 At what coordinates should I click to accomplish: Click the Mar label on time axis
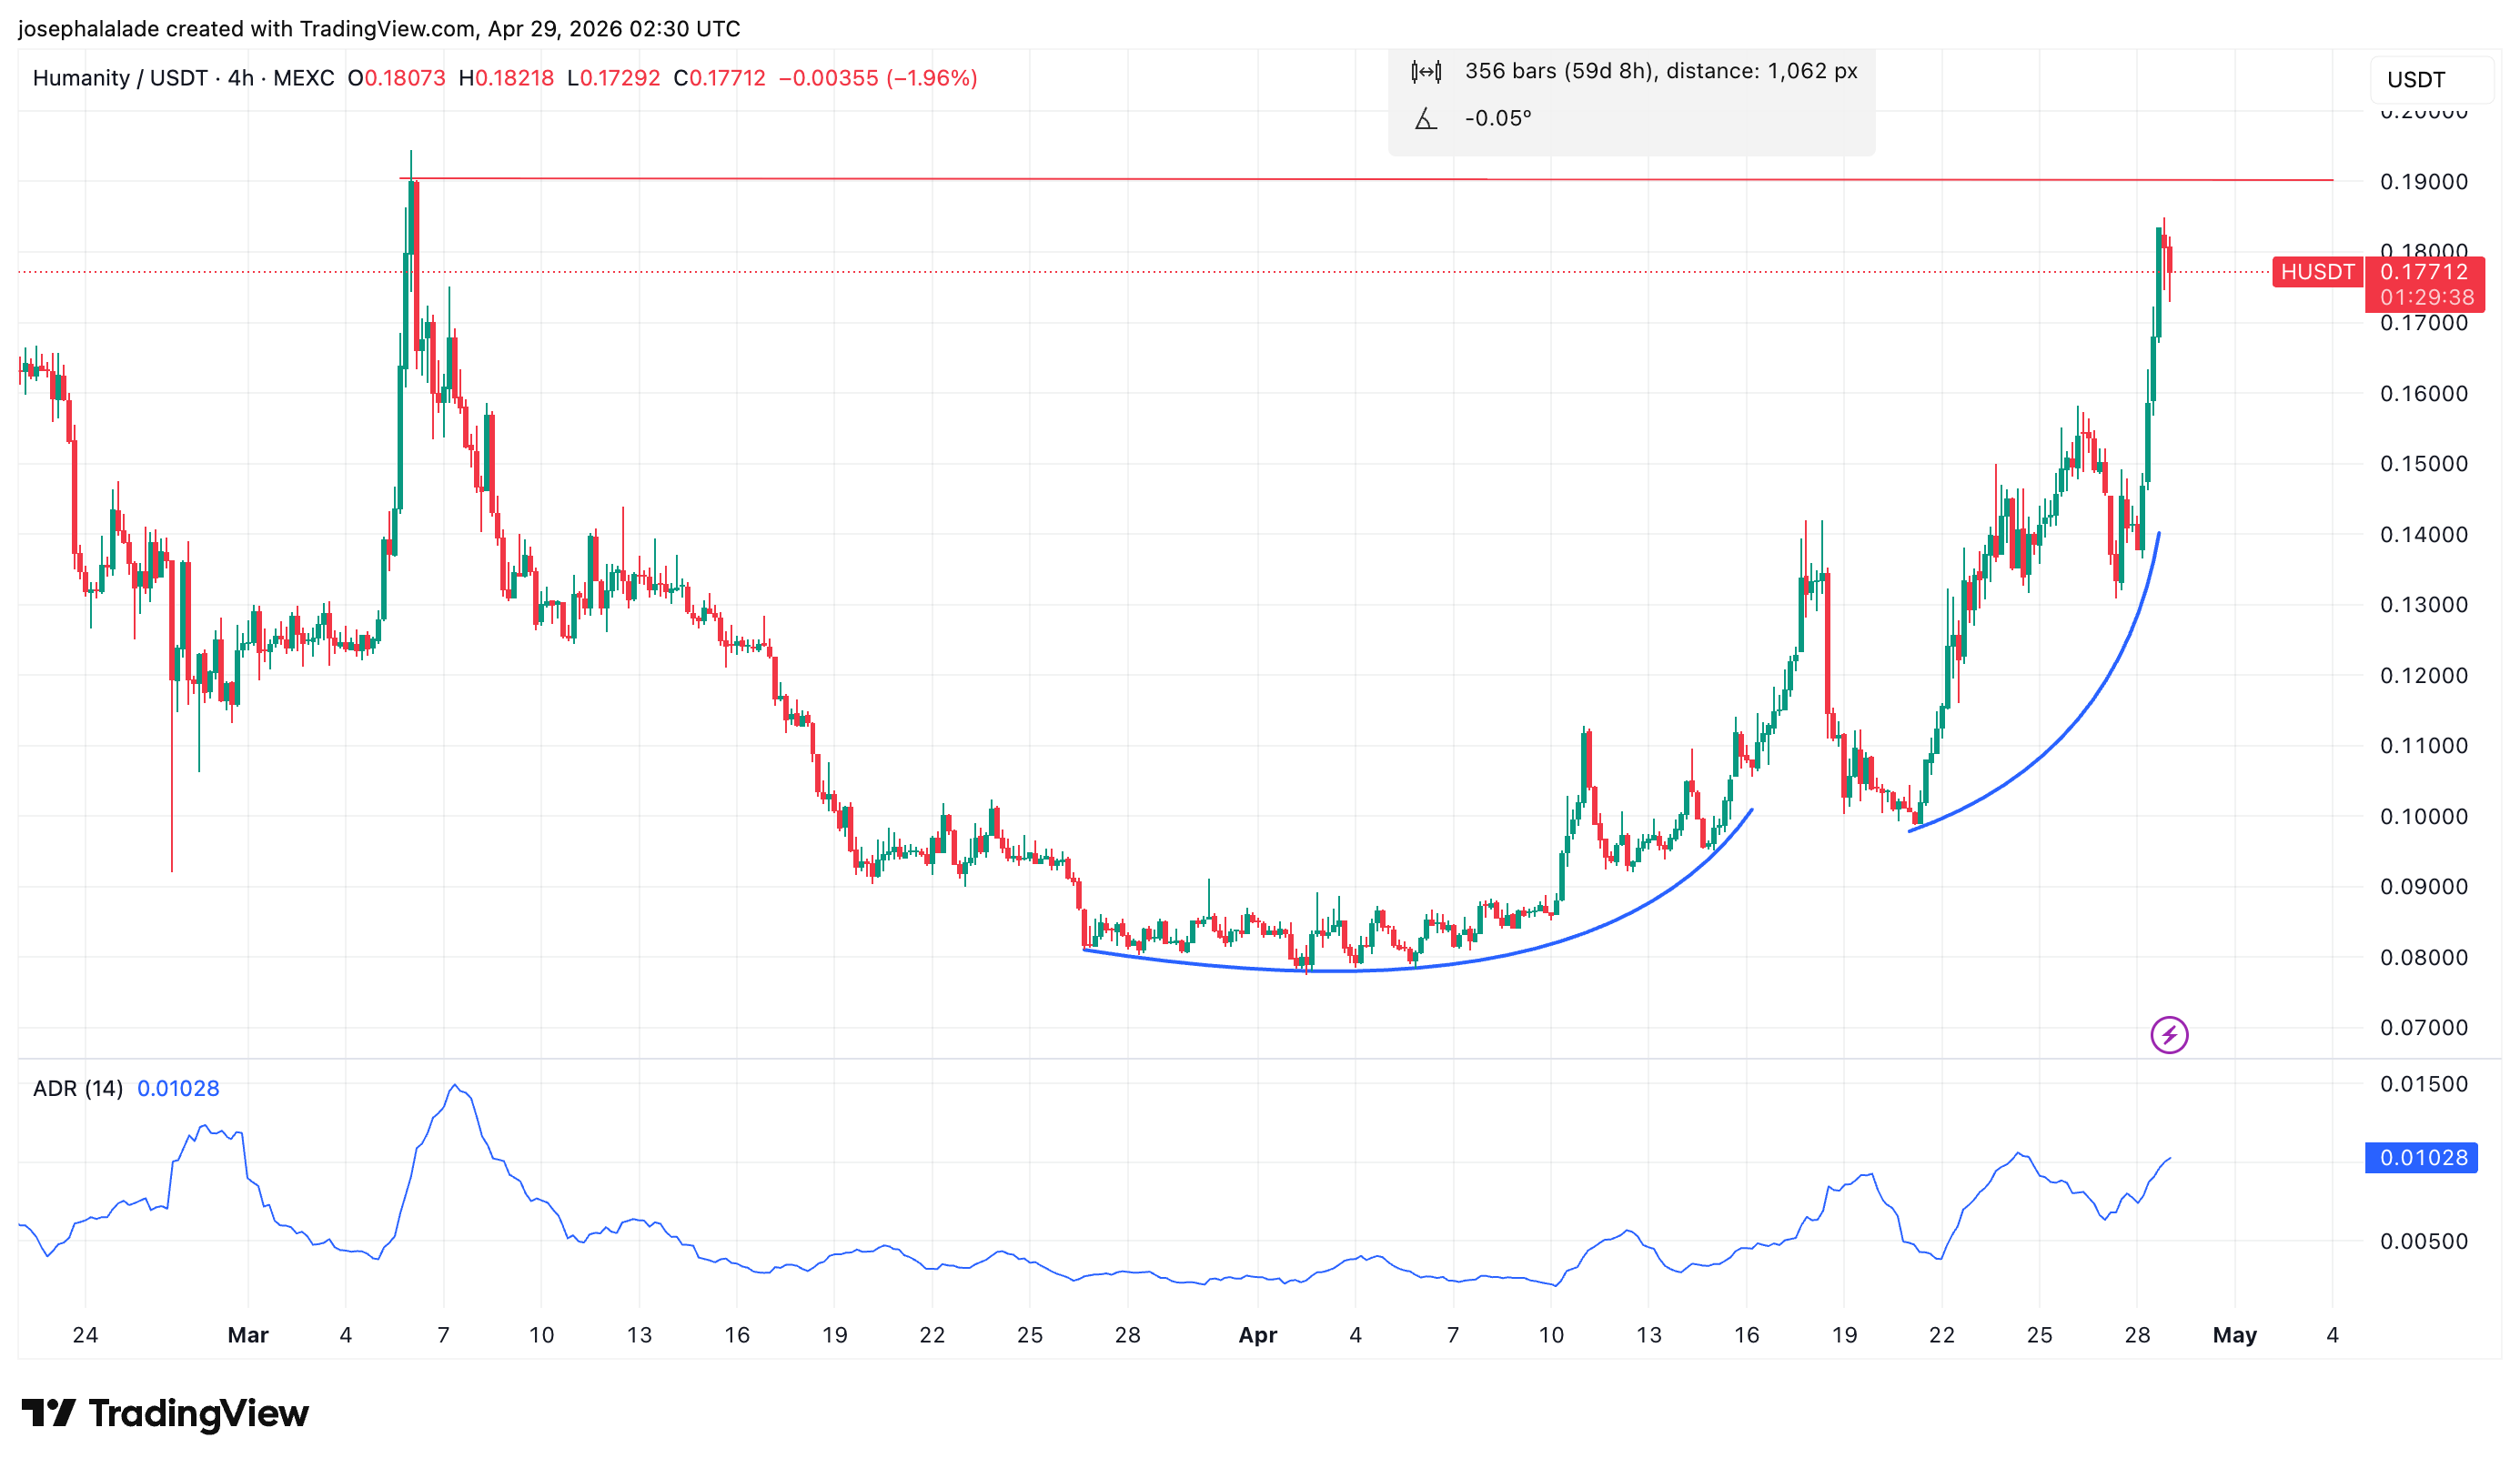(x=248, y=1334)
